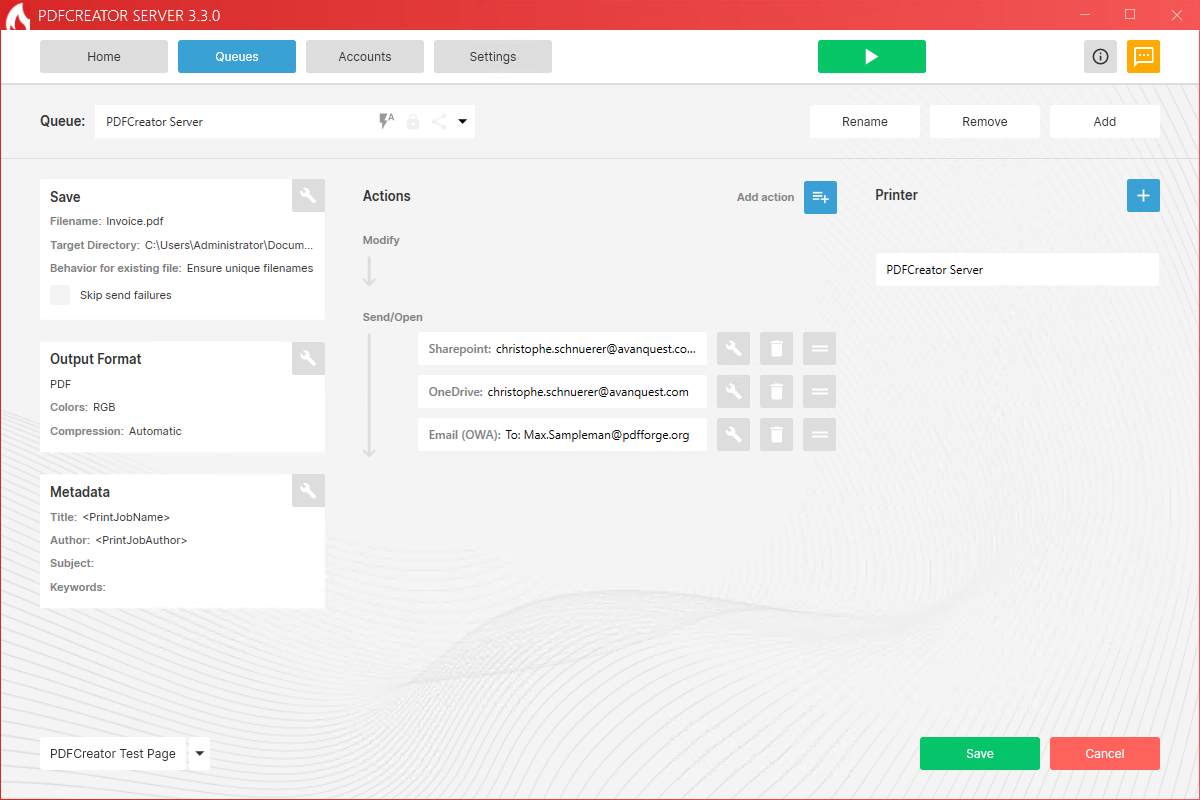This screenshot has width=1200, height=800.
Task: Edit the Email (OWA) action settings
Action: pyautogui.click(x=733, y=435)
